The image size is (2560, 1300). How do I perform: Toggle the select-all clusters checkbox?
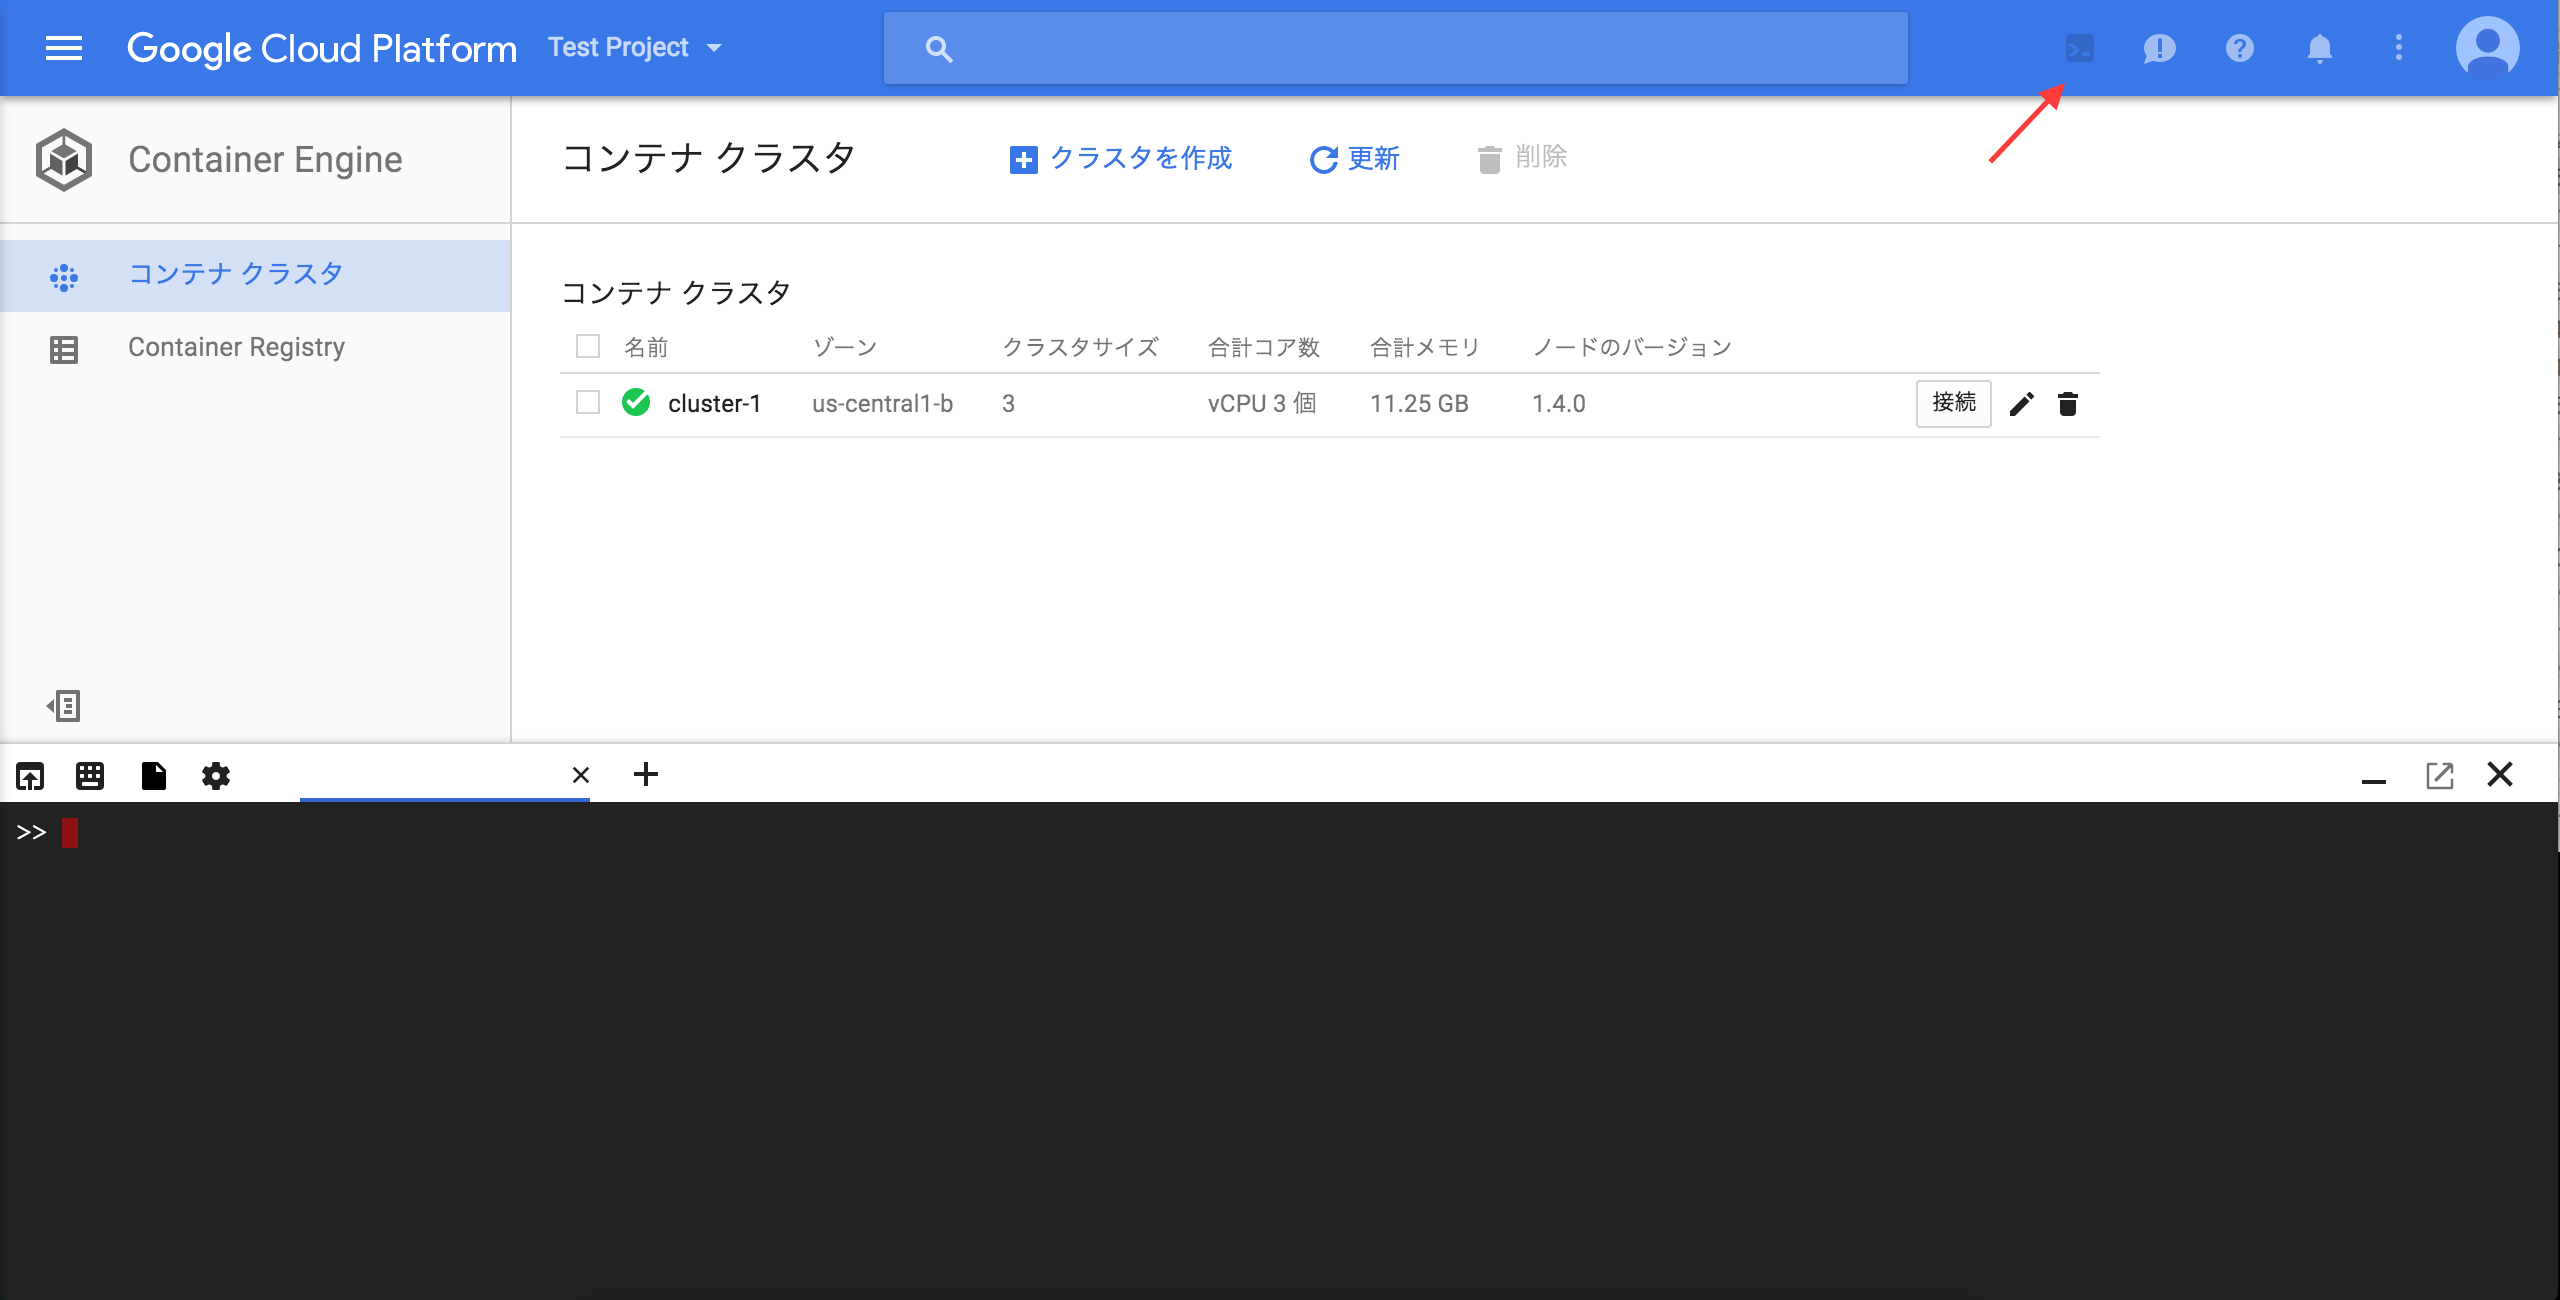[587, 345]
